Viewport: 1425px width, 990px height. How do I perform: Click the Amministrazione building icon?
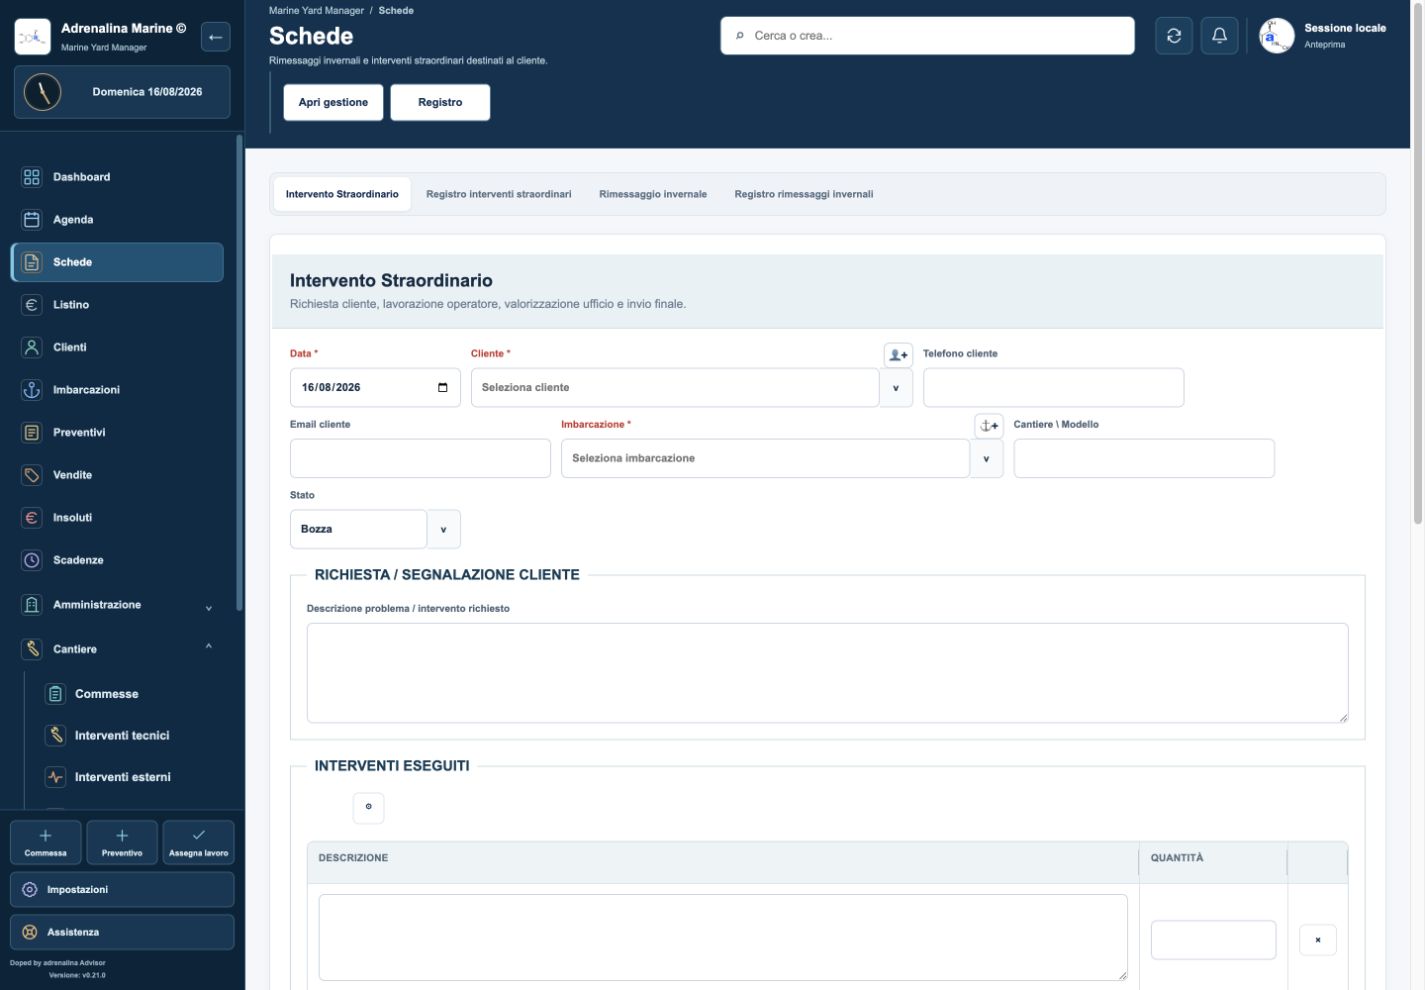pos(32,605)
